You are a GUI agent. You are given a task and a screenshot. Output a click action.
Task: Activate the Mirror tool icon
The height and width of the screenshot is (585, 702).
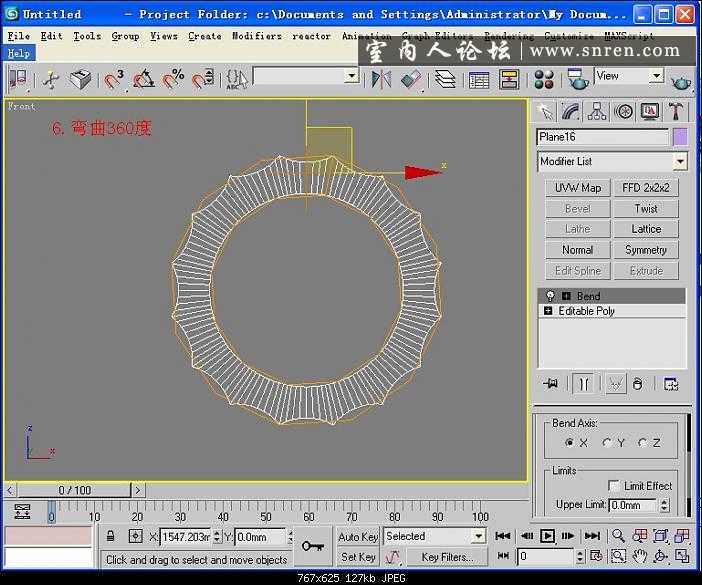click(381, 80)
